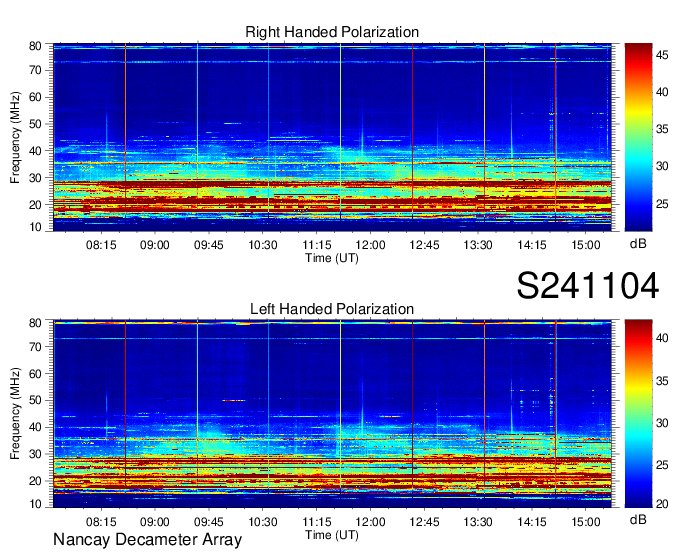Click the 20 value on the bottom color bar scale

662,503
